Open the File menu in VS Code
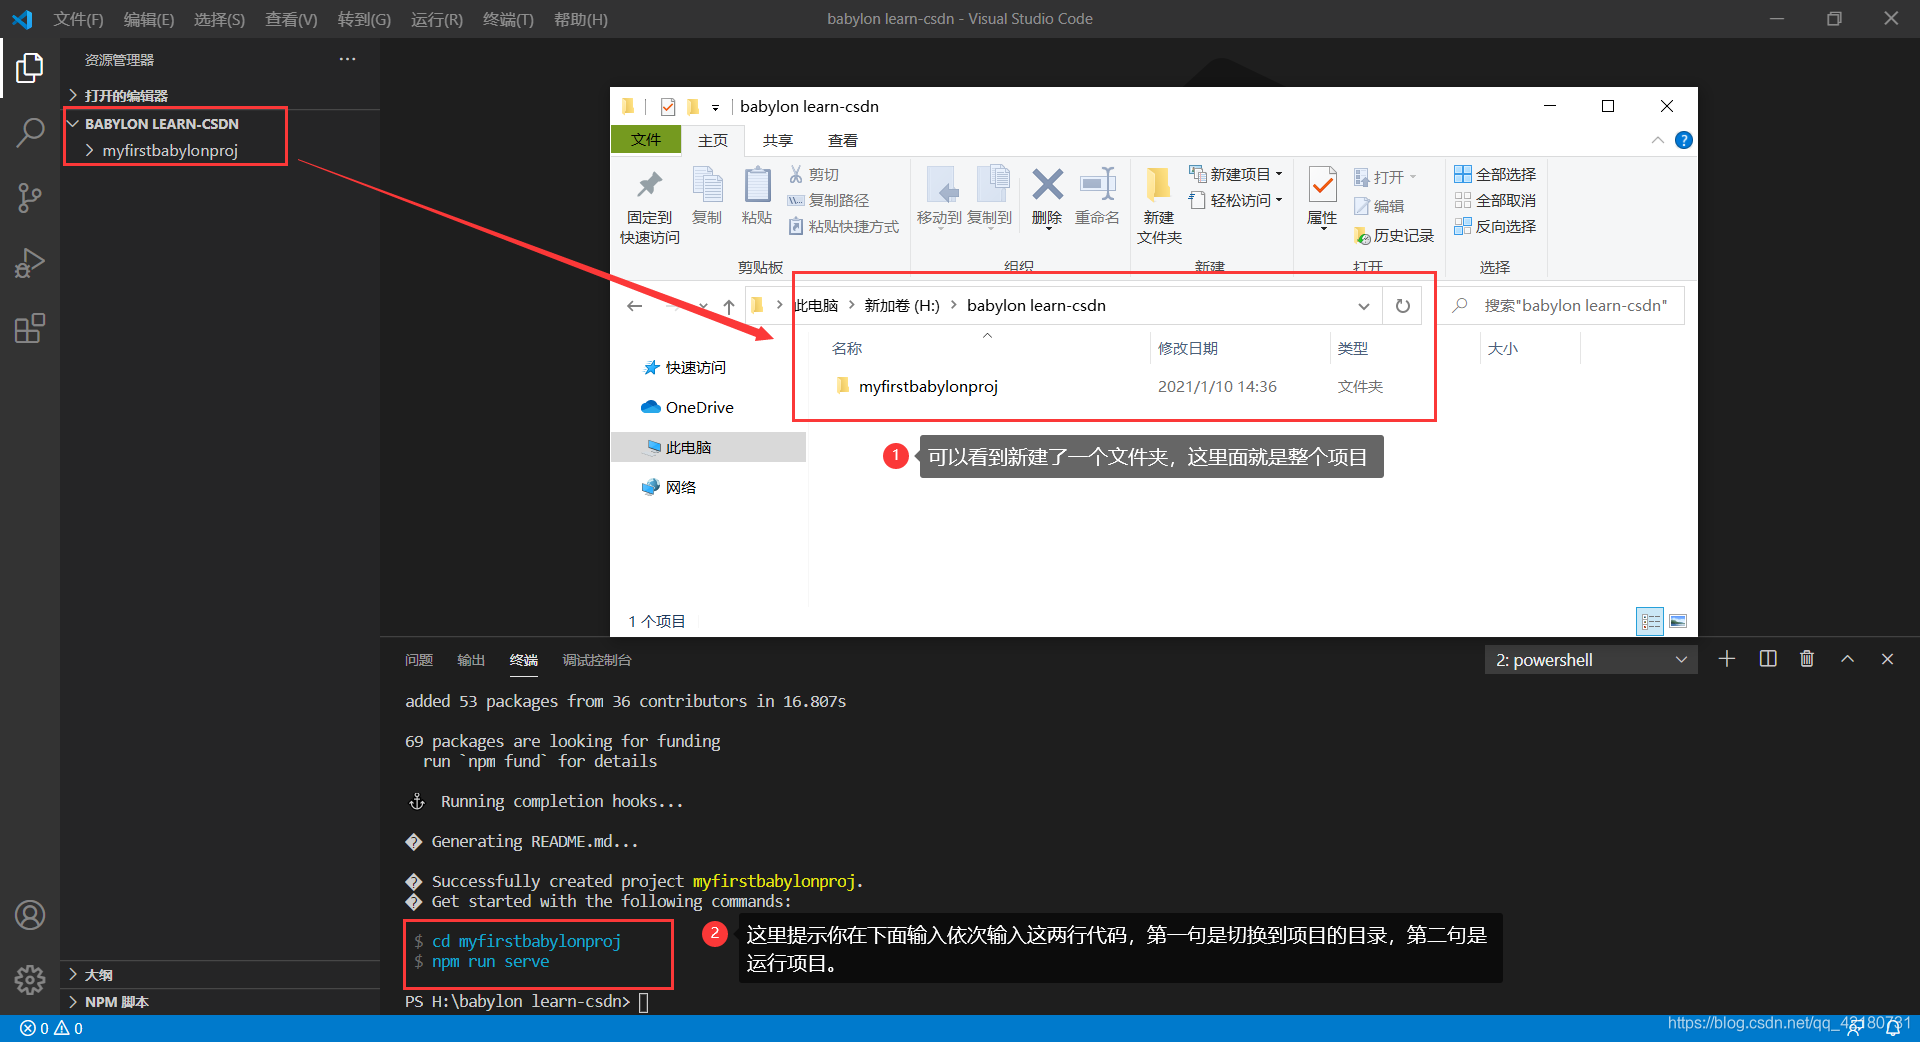The image size is (1920, 1042). click(x=79, y=19)
